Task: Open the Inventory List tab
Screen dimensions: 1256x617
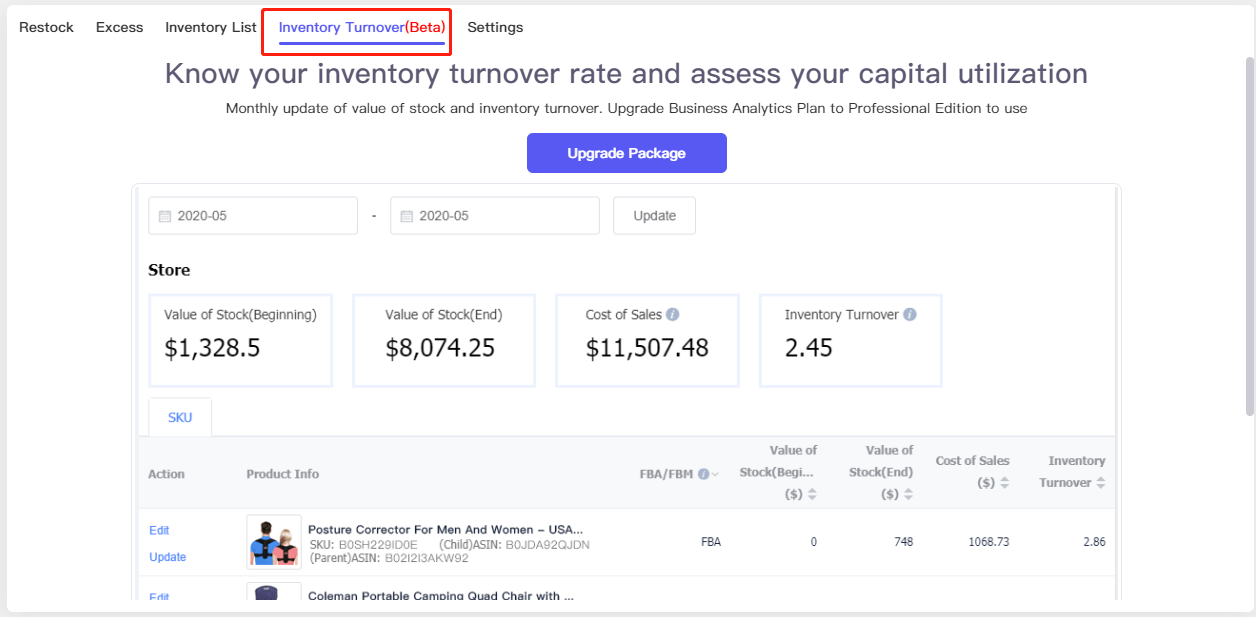Action: 211,27
